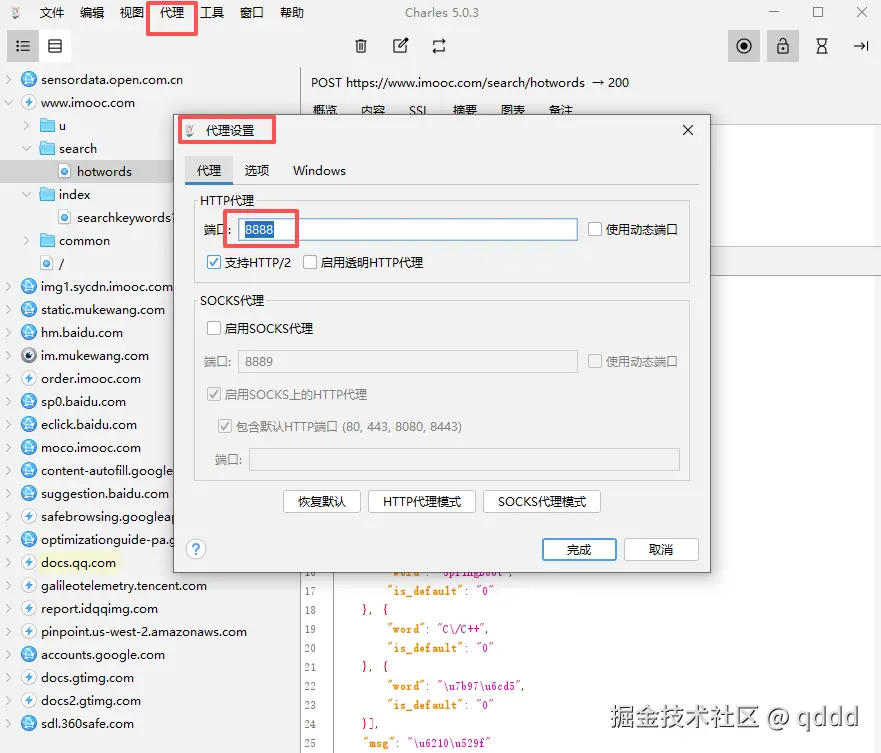The height and width of the screenshot is (753, 881).
Task: Click the 完成 button
Action: pyautogui.click(x=579, y=550)
